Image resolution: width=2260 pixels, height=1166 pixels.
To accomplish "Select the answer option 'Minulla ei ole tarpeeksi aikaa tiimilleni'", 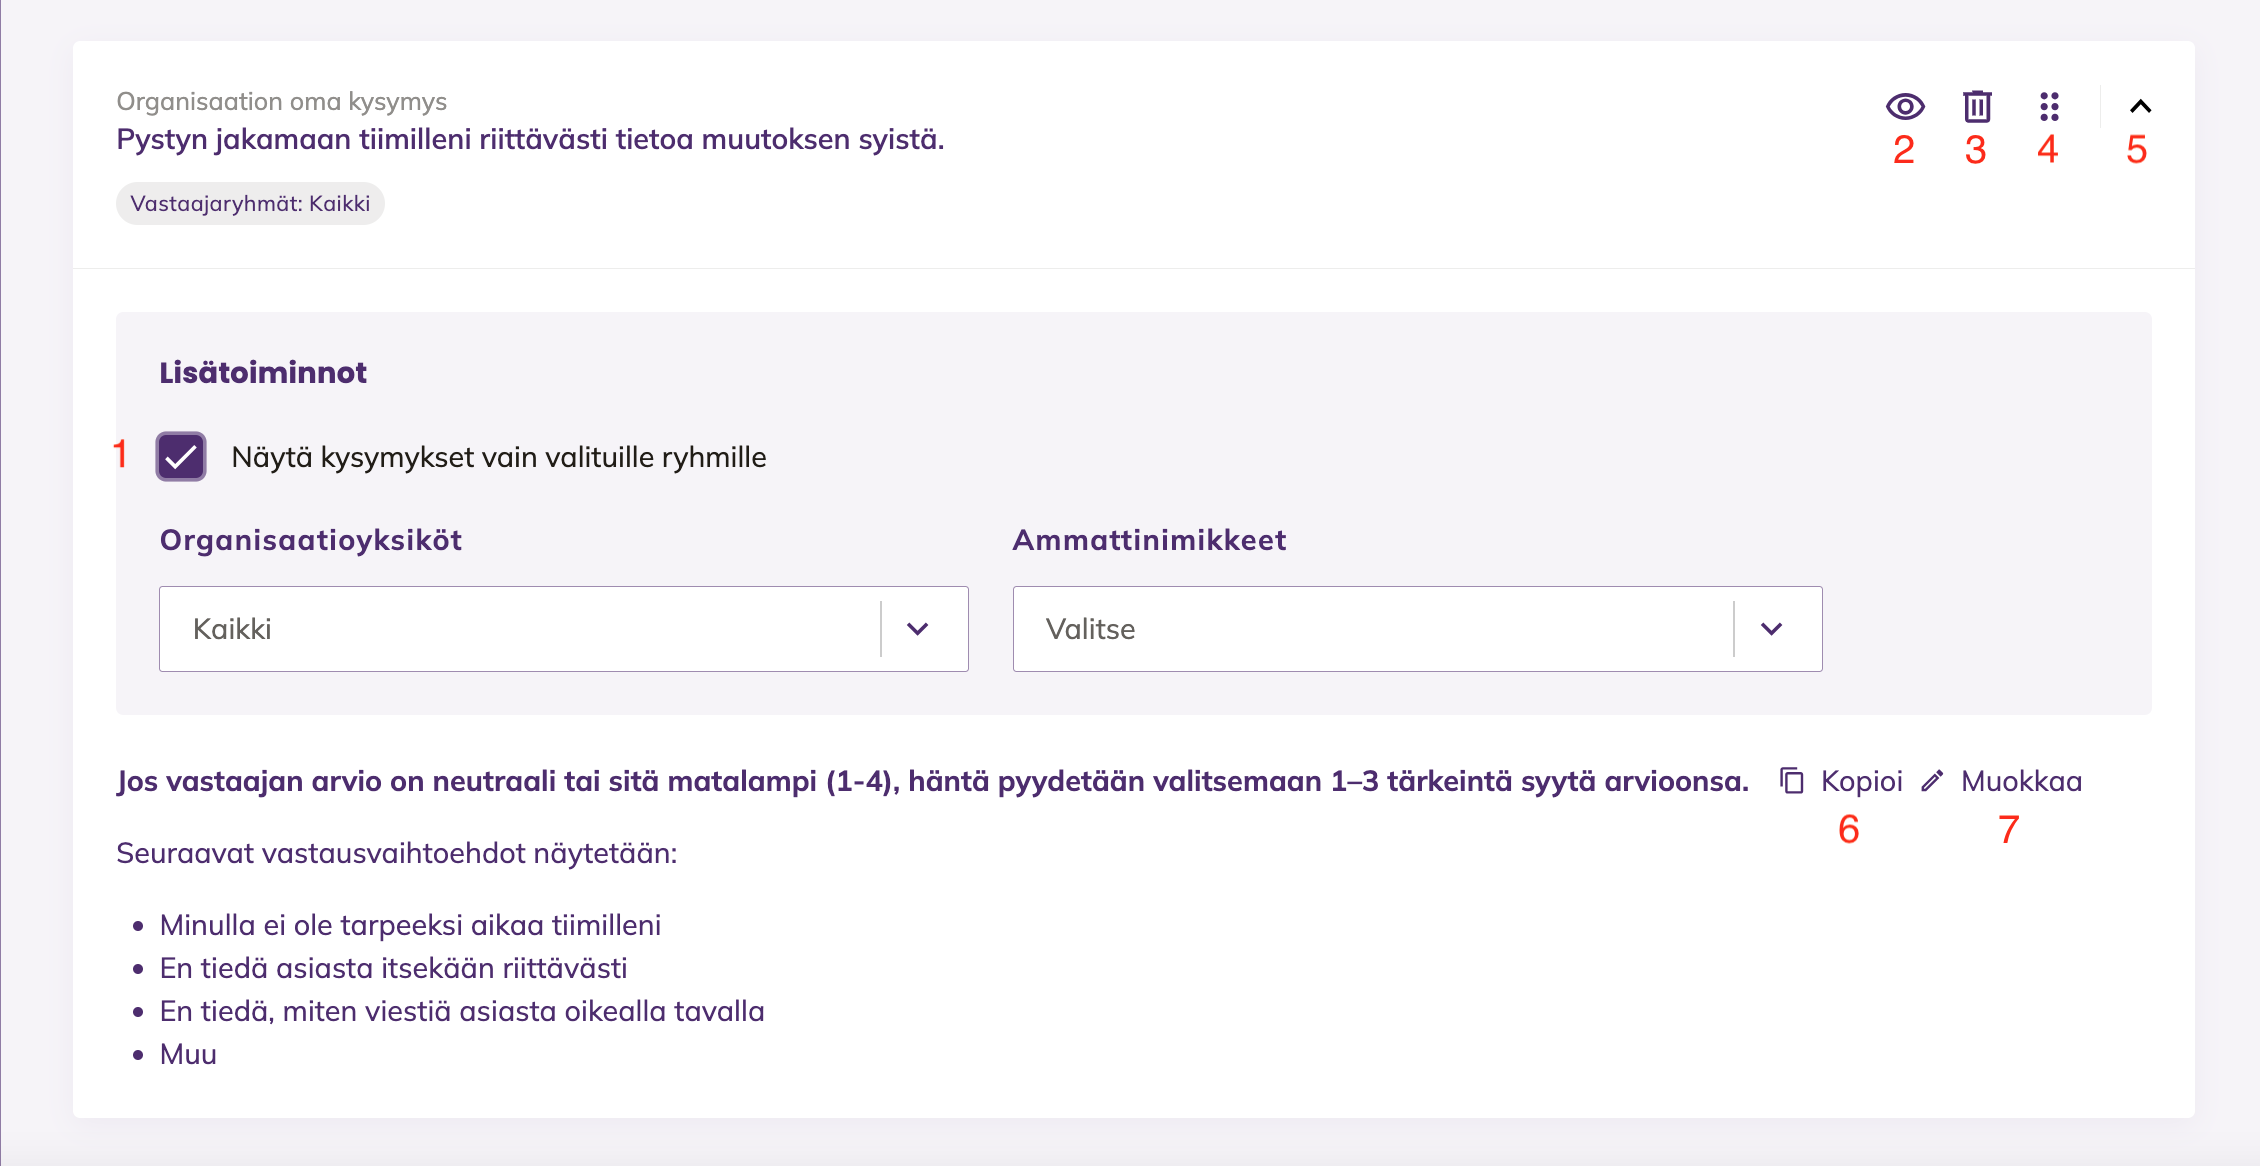I will (x=410, y=925).
